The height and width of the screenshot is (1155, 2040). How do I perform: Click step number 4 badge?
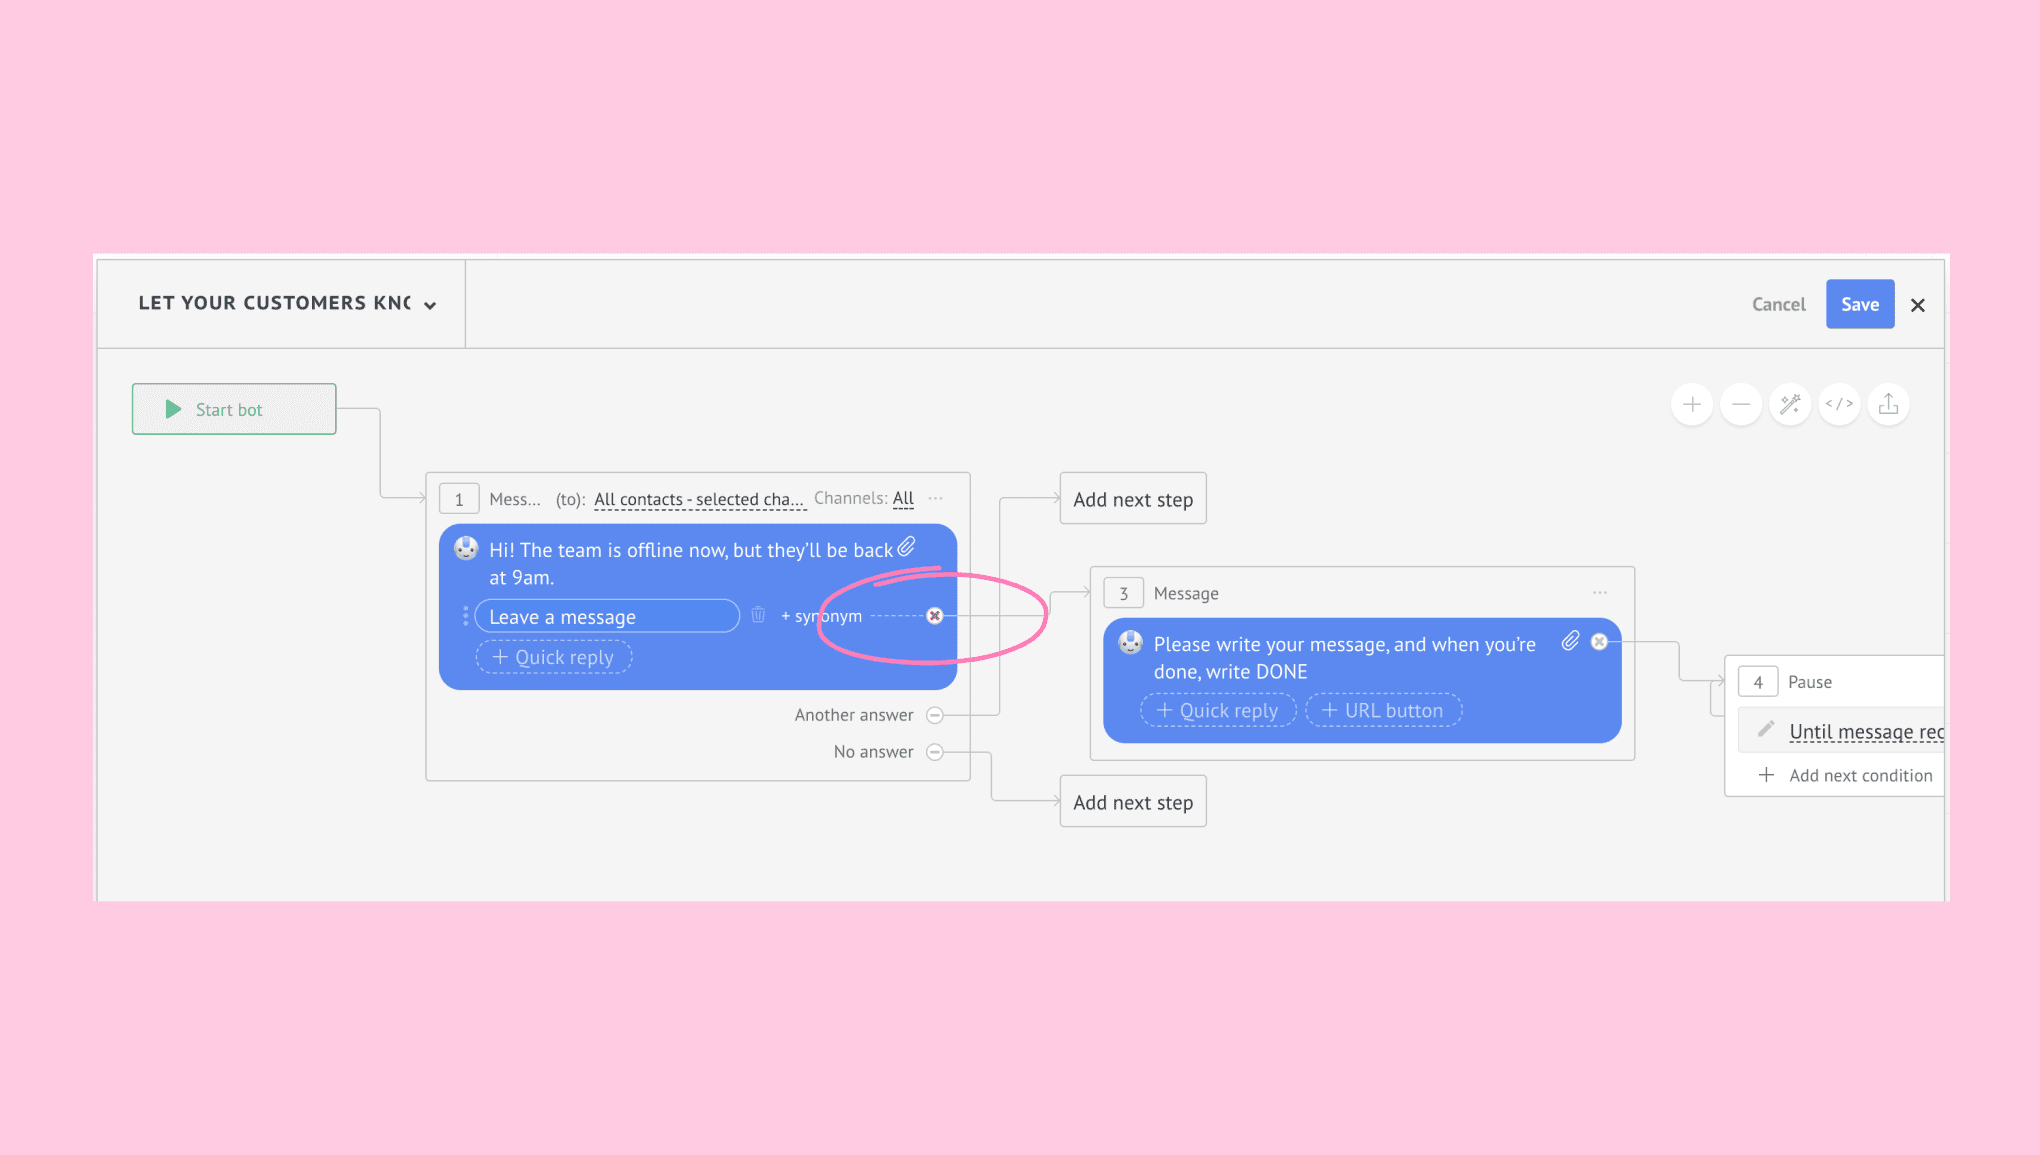tap(1758, 682)
